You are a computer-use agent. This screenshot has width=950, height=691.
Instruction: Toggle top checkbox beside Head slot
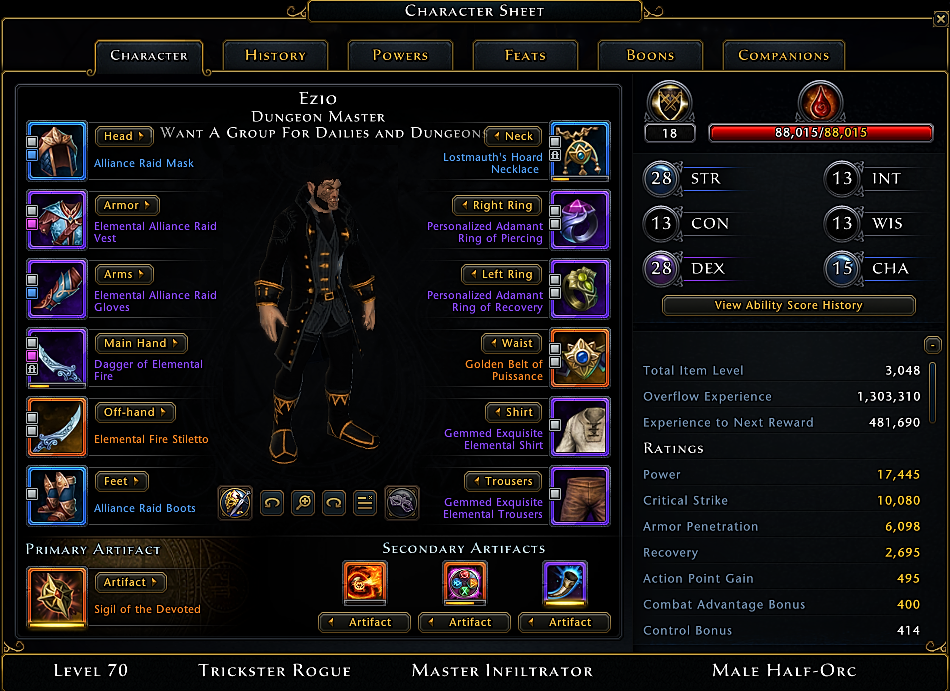coord(32,142)
